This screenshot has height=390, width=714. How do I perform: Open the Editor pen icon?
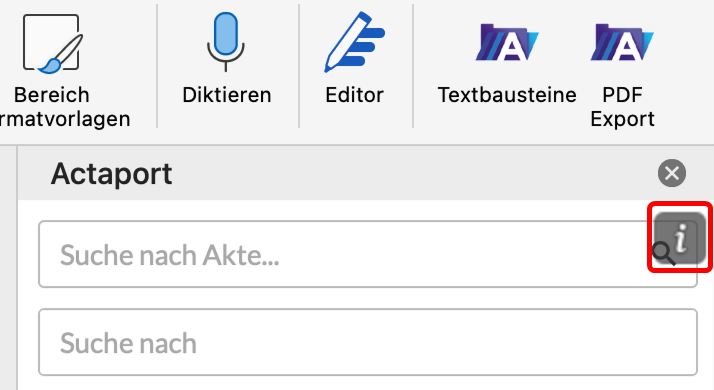tap(355, 42)
